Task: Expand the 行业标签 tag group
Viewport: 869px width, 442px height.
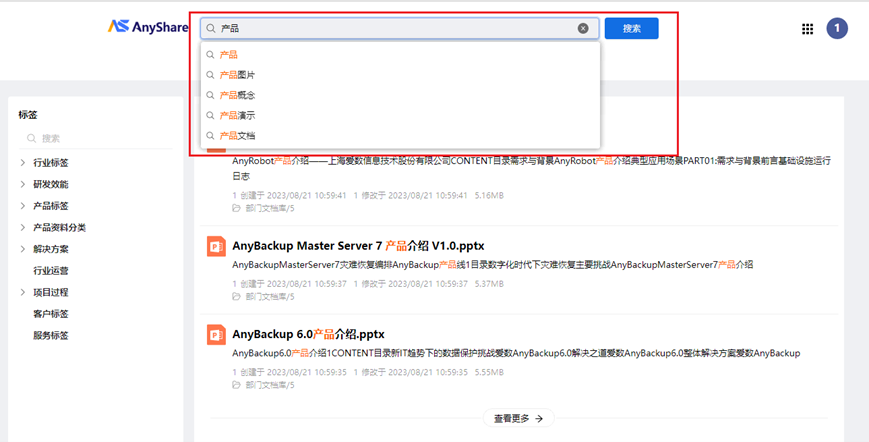Action: [23, 163]
